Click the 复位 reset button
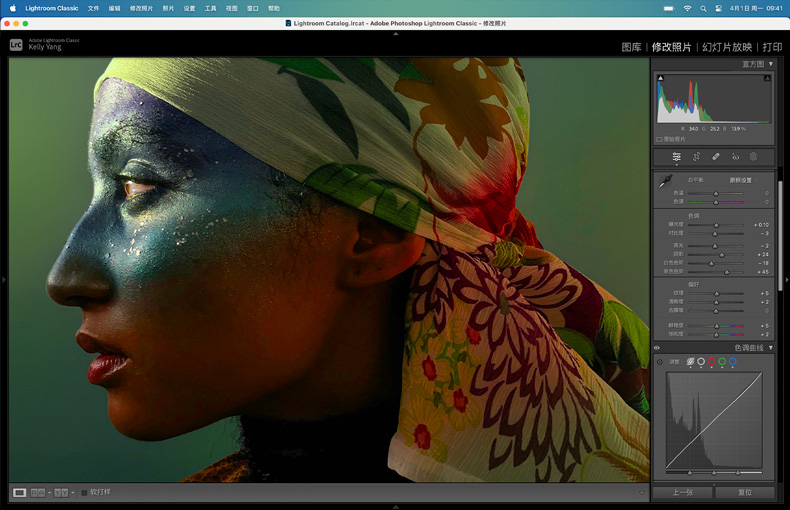The width and height of the screenshot is (790, 510). tap(745, 492)
